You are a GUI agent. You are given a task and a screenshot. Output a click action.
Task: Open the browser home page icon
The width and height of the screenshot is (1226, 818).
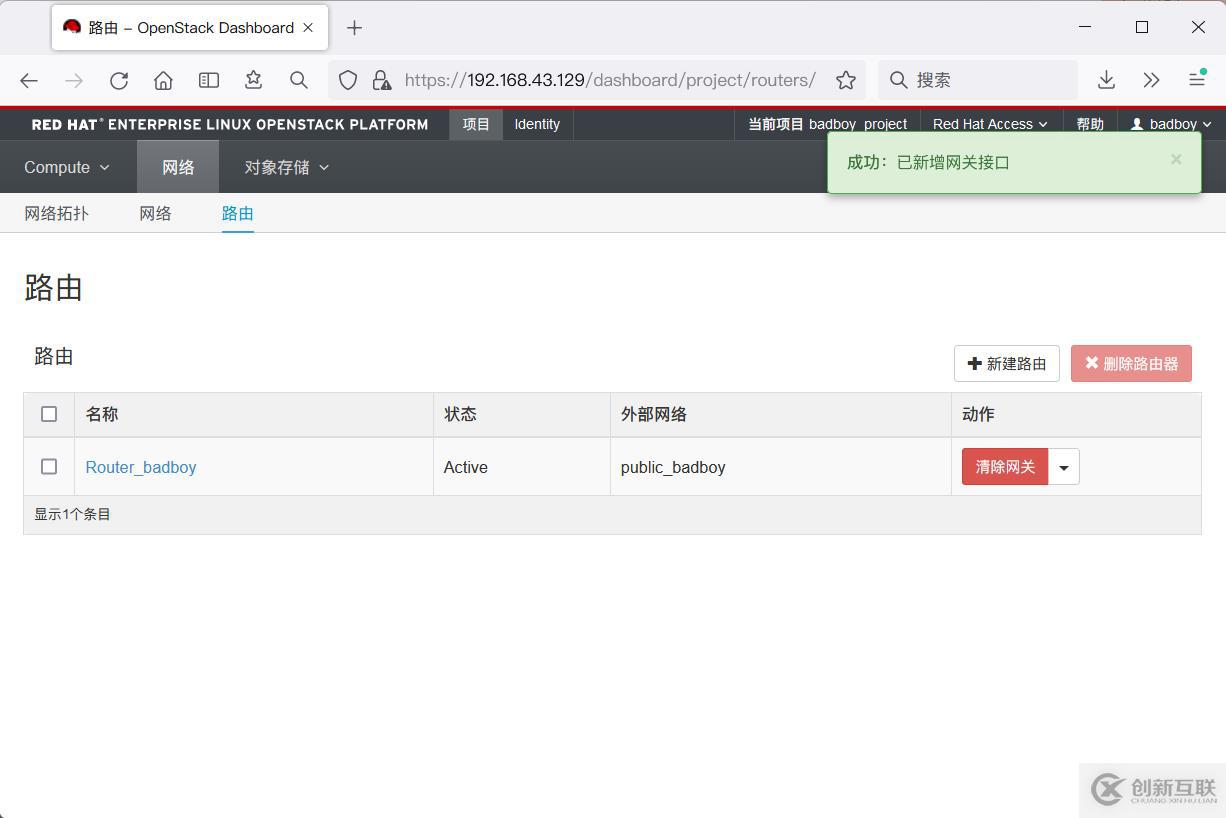163,80
